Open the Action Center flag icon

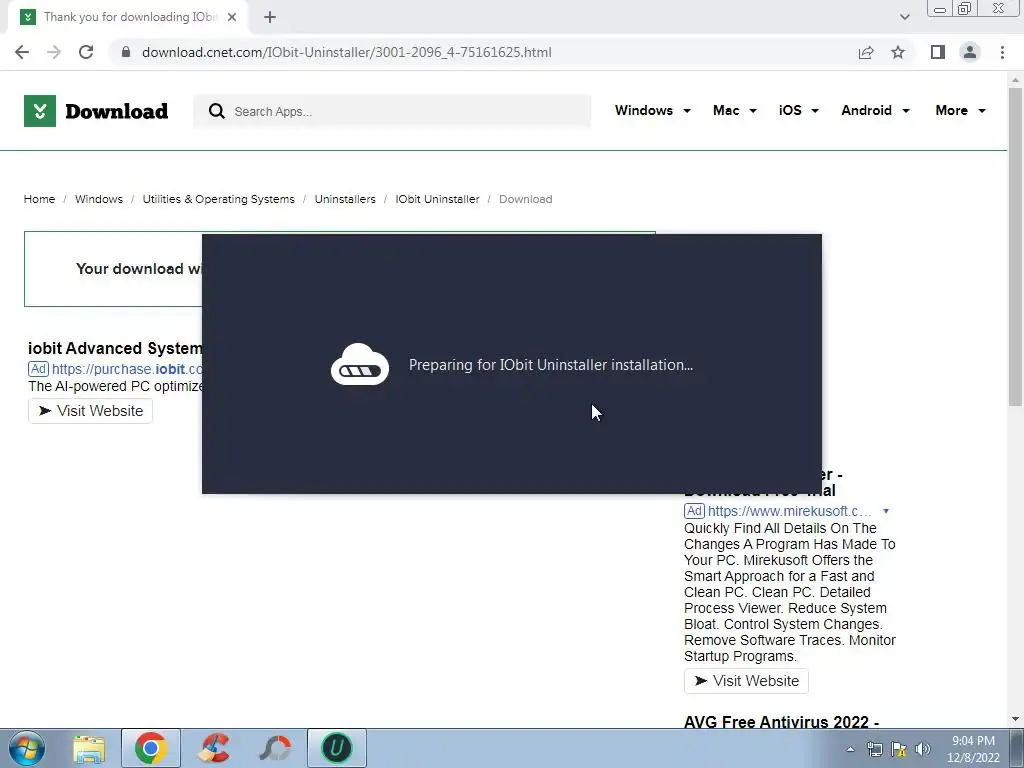[x=899, y=749]
